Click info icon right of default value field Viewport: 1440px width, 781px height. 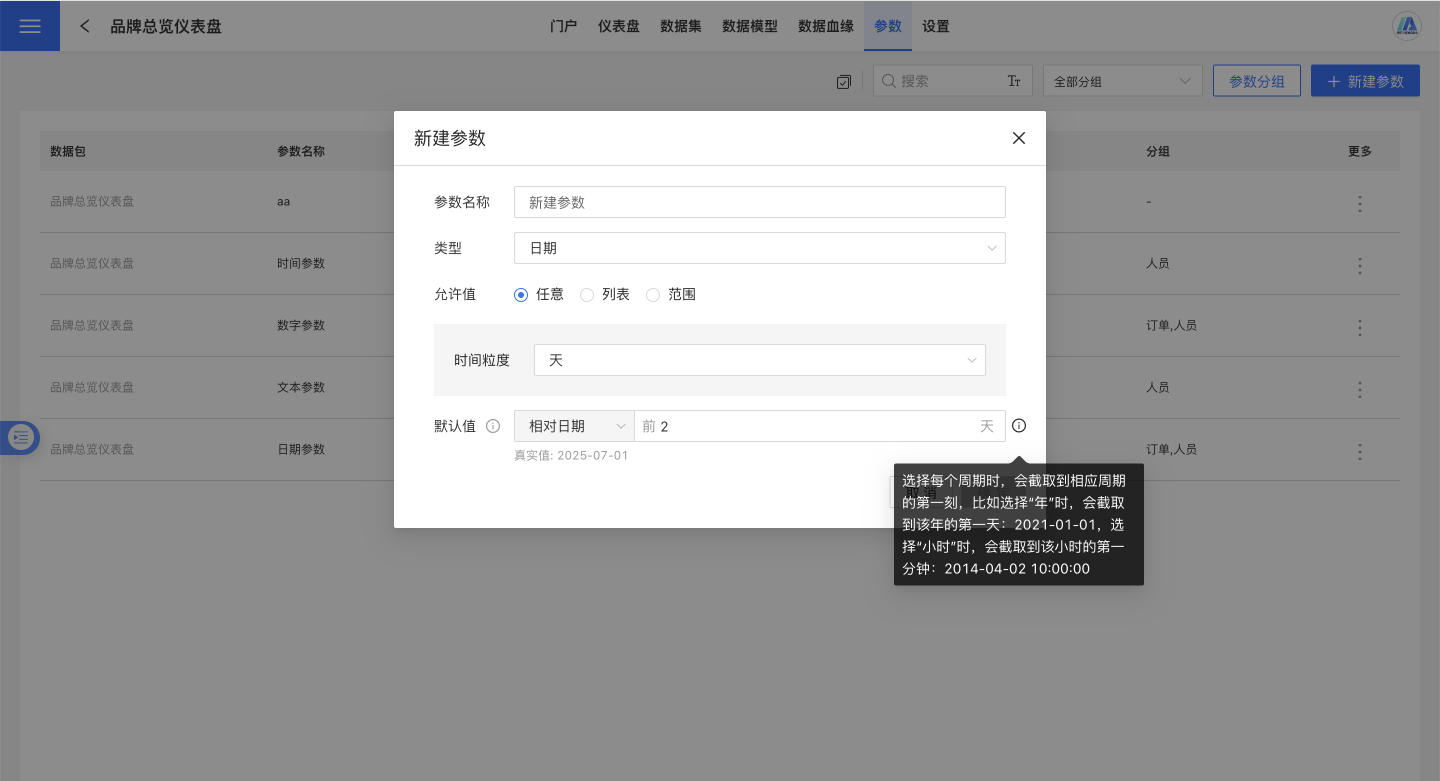[1019, 426]
